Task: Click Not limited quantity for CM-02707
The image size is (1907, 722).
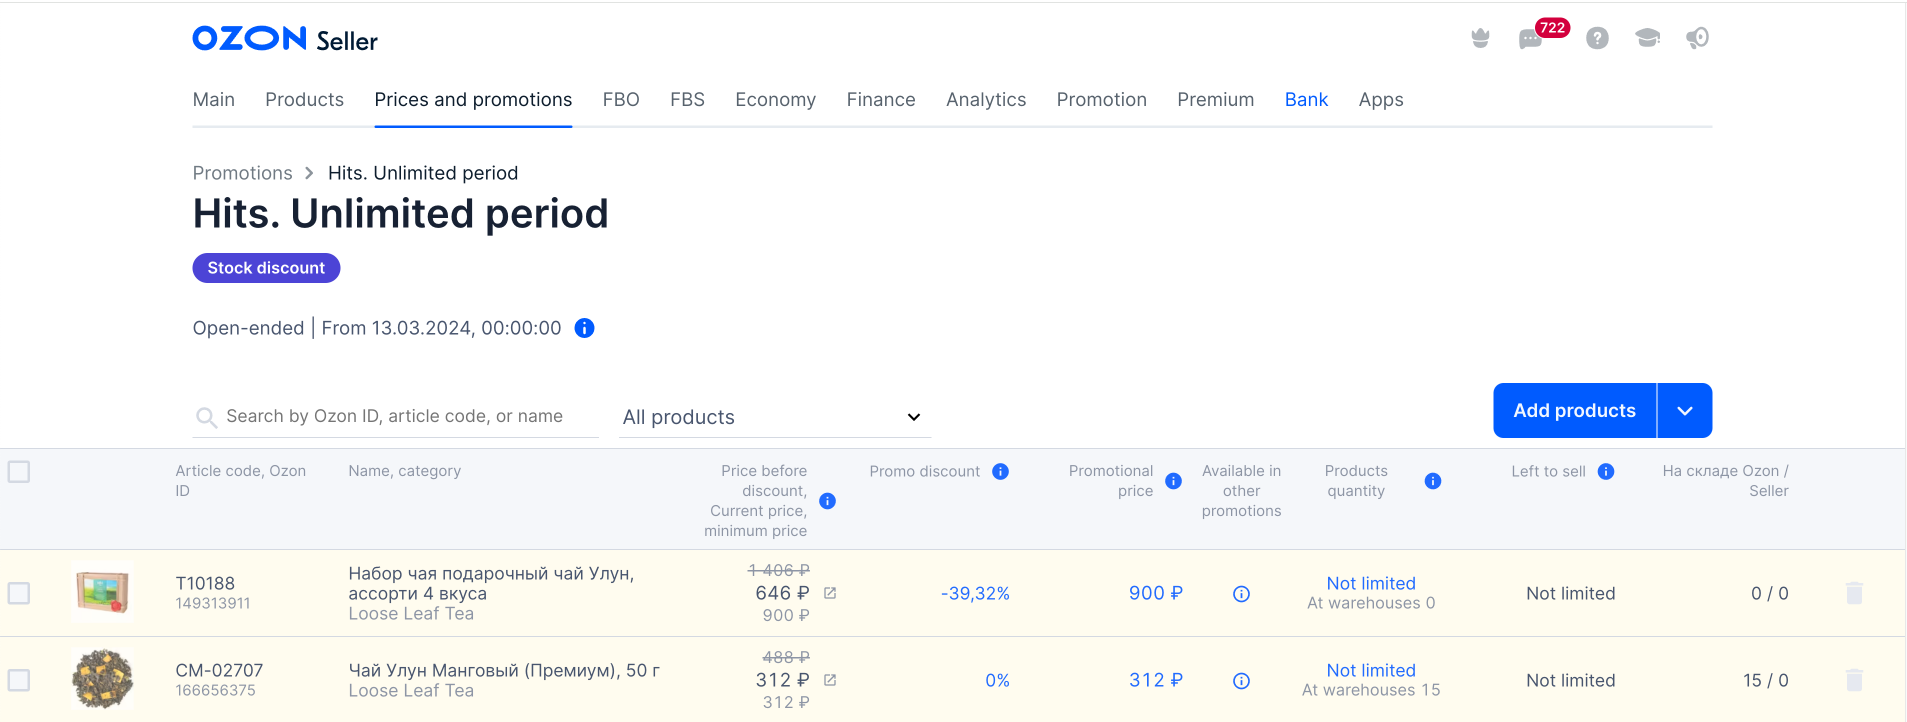Action: [1371, 670]
